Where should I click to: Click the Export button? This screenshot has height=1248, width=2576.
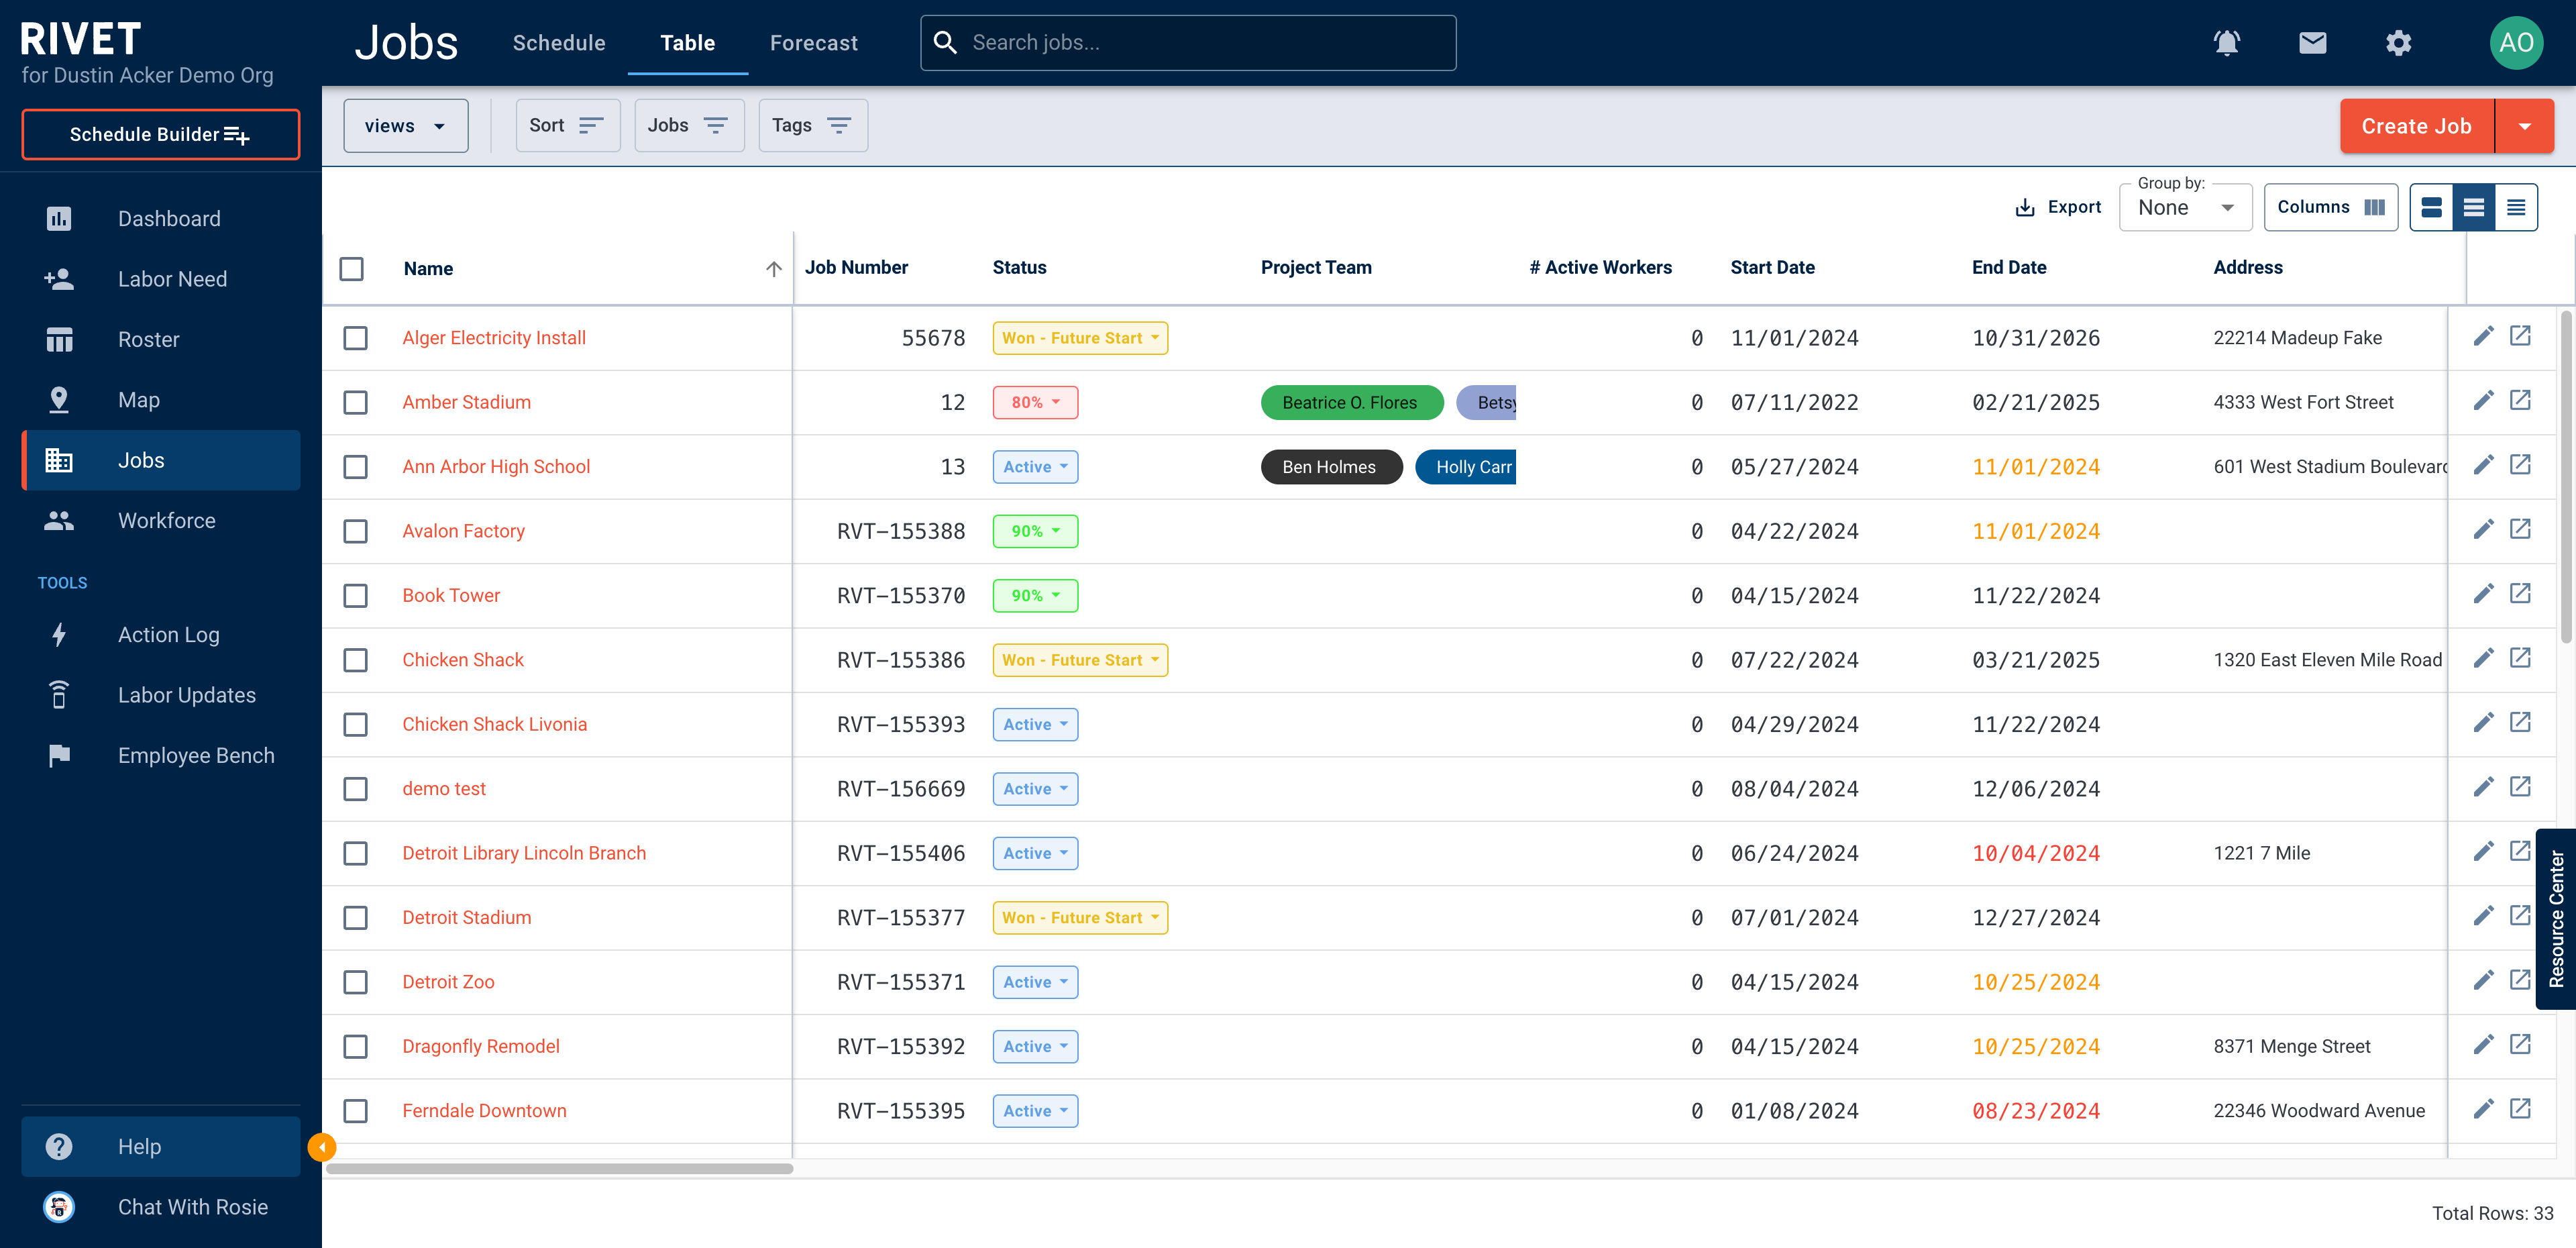click(x=2057, y=207)
